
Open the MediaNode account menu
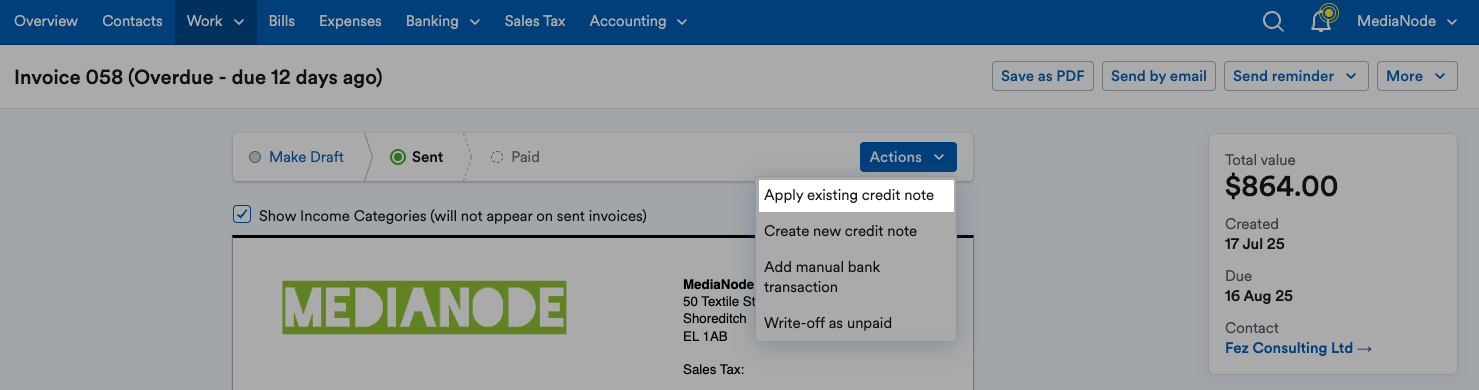pyautogui.click(x=1407, y=21)
